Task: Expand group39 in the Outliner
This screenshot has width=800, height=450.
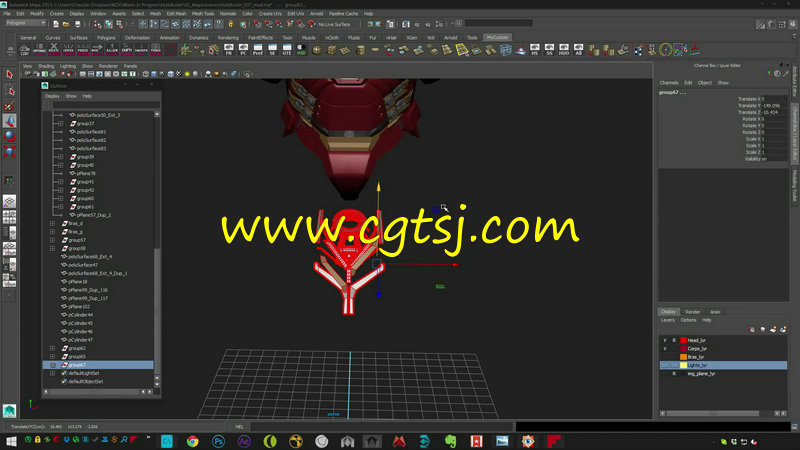Action: click(61, 157)
